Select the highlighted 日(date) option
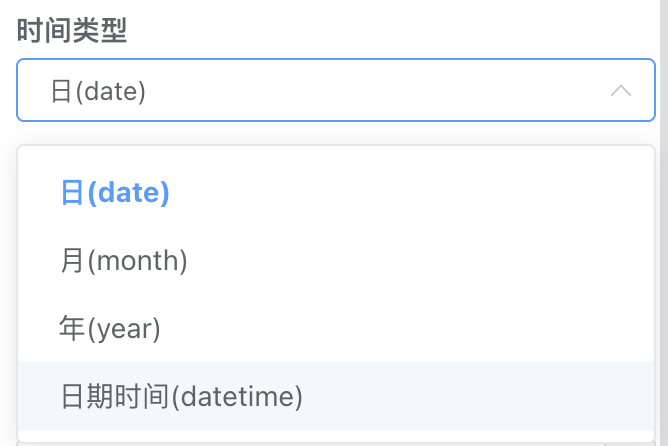This screenshot has width=668, height=446. pyautogui.click(x=115, y=193)
